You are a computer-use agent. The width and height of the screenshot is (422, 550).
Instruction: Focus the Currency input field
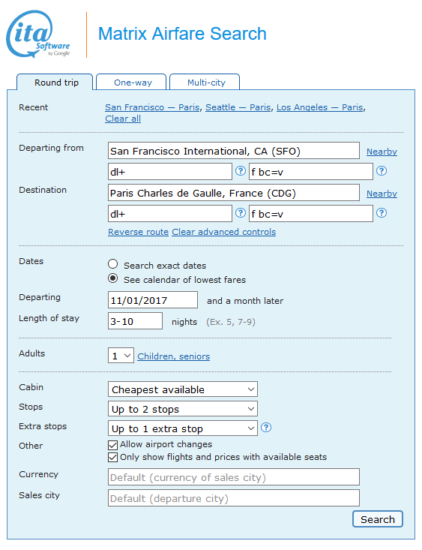[234, 477]
